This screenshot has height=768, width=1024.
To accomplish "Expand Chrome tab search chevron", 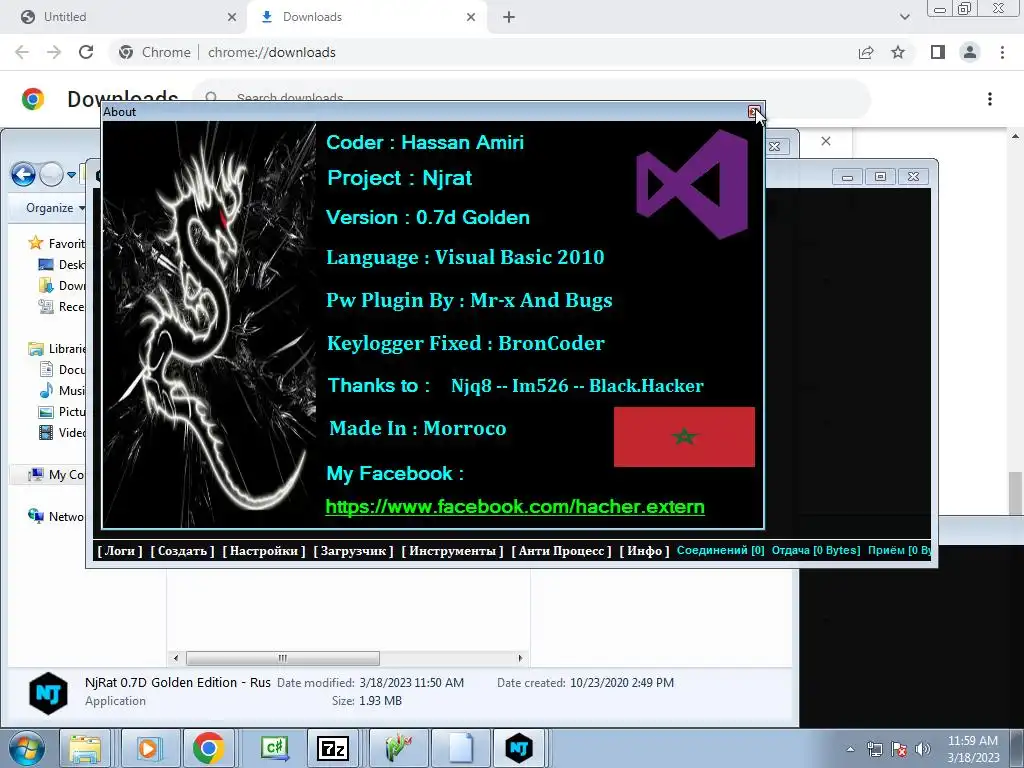I will coord(904,17).
